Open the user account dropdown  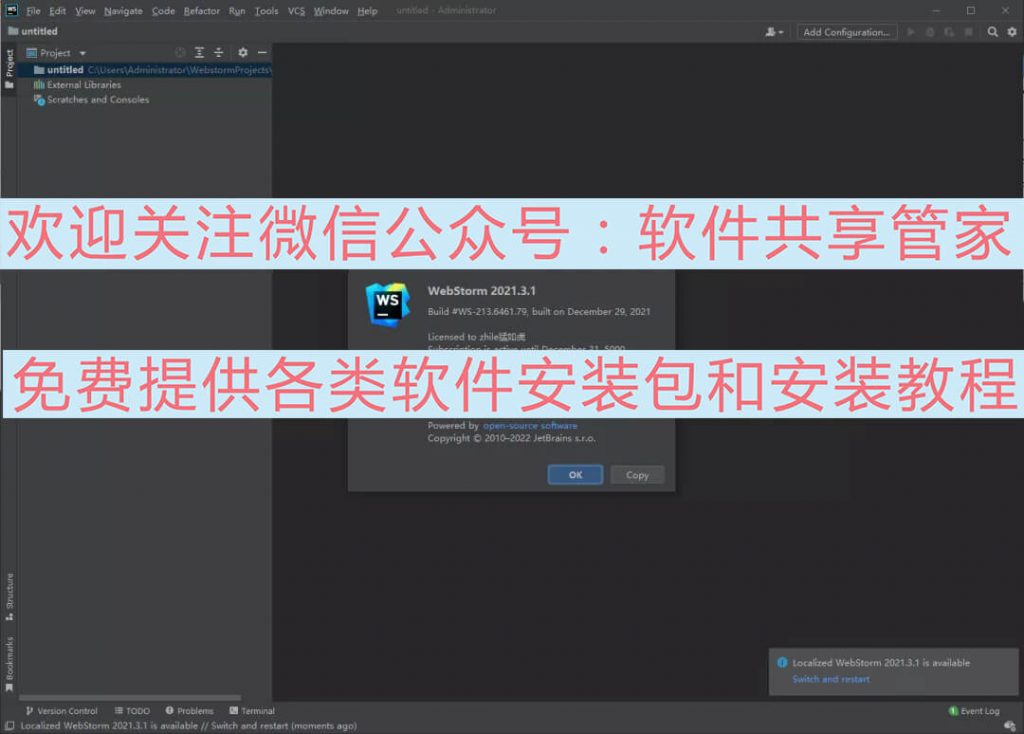click(x=775, y=32)
